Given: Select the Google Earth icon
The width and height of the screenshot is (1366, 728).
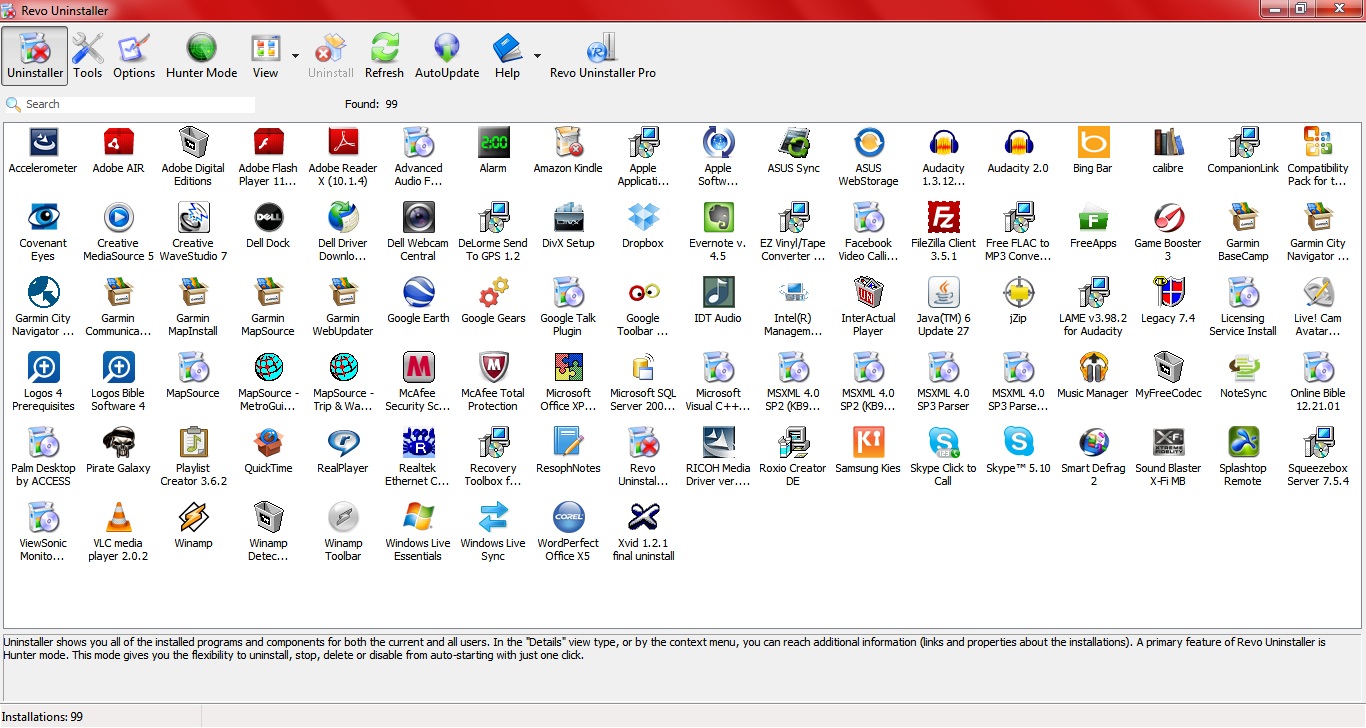Looking at the screenshot, I should 418,293.
